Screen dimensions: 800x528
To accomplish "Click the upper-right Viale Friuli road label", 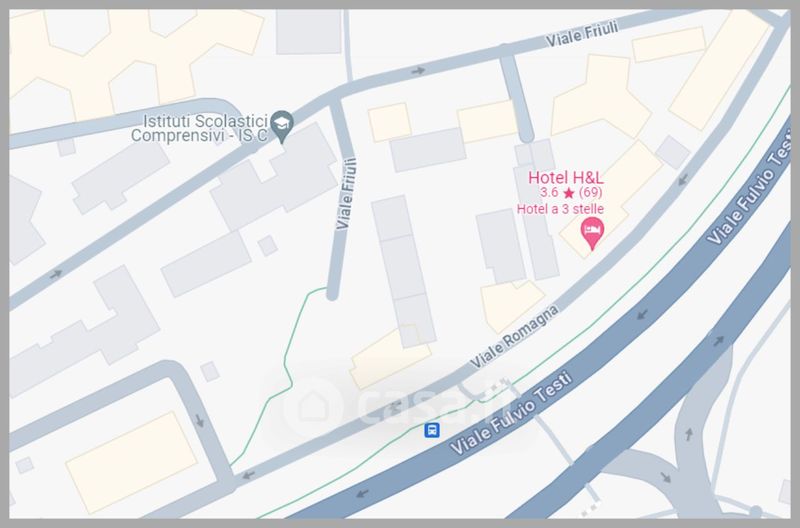I will click(582, 34).
